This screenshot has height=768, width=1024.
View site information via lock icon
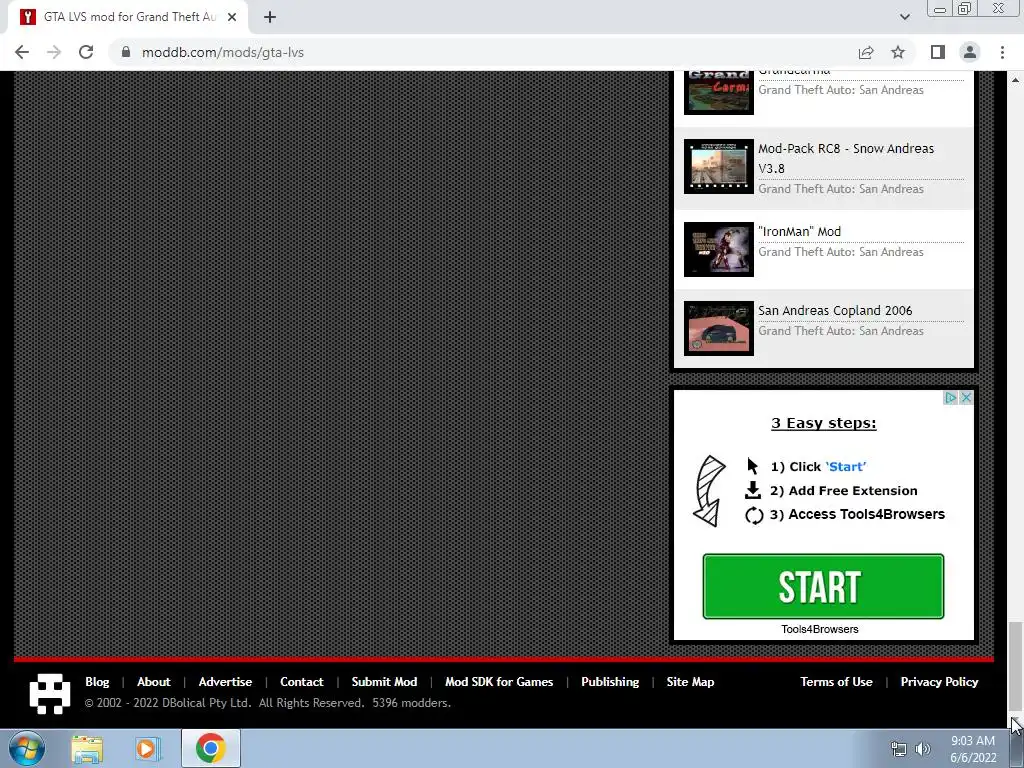tap(126, 52)
